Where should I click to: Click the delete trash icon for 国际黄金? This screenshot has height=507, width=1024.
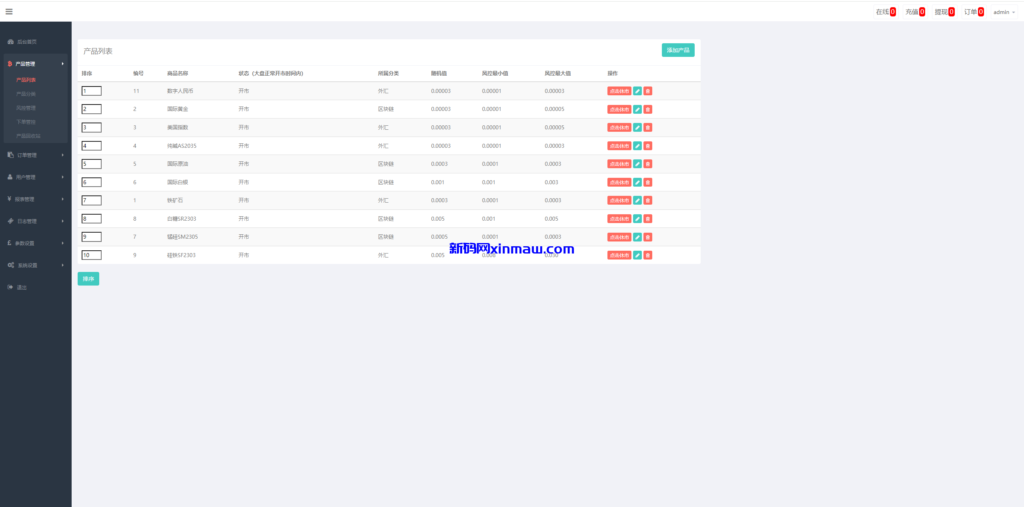(648, 109)
